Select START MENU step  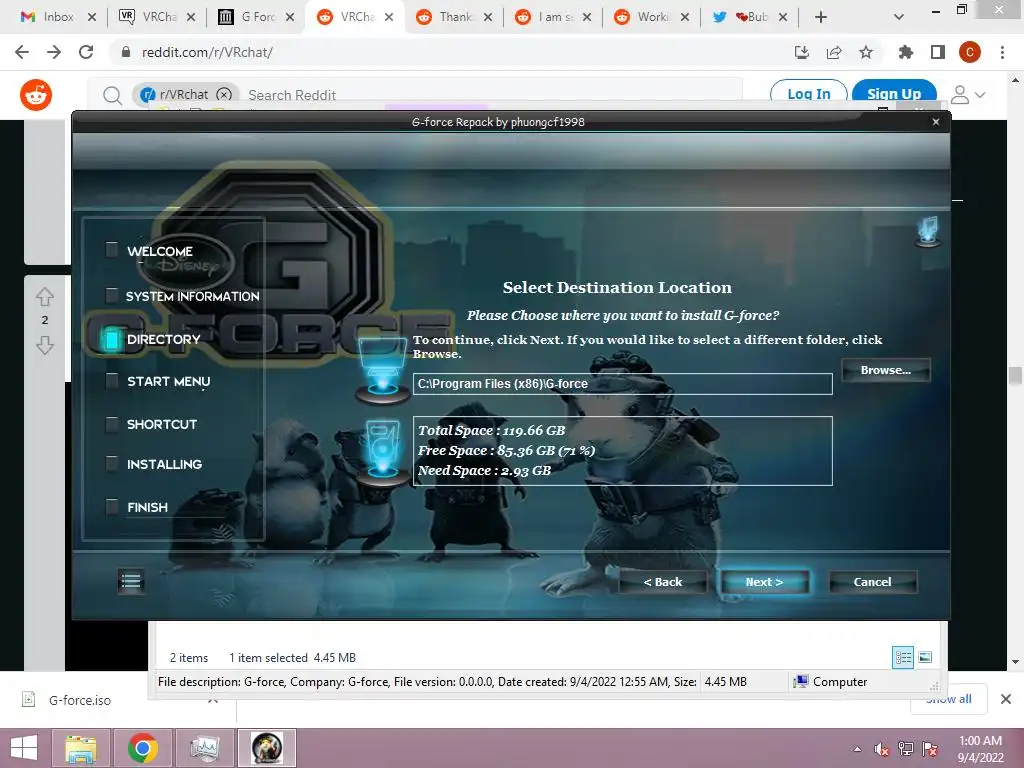168,381
